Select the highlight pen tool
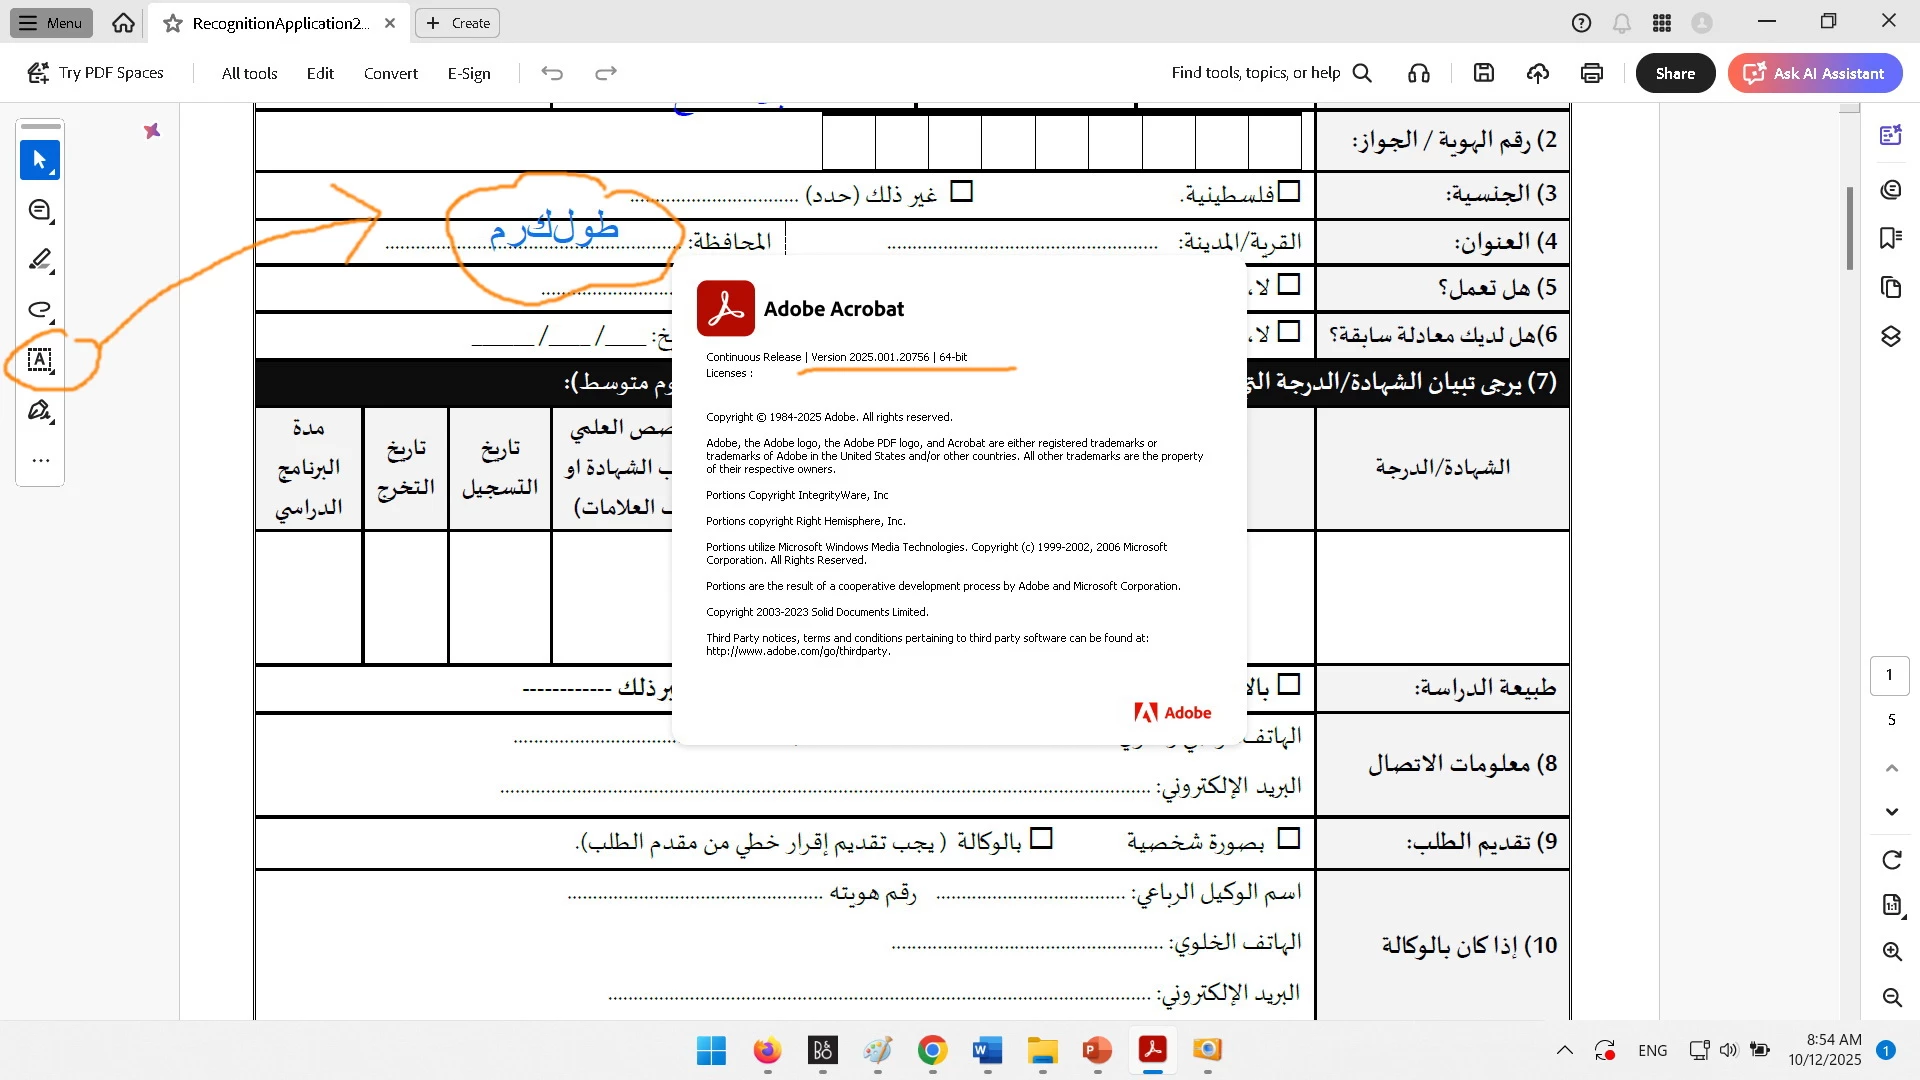Viewport: 1920px width, 1080px height. point(40,260)
